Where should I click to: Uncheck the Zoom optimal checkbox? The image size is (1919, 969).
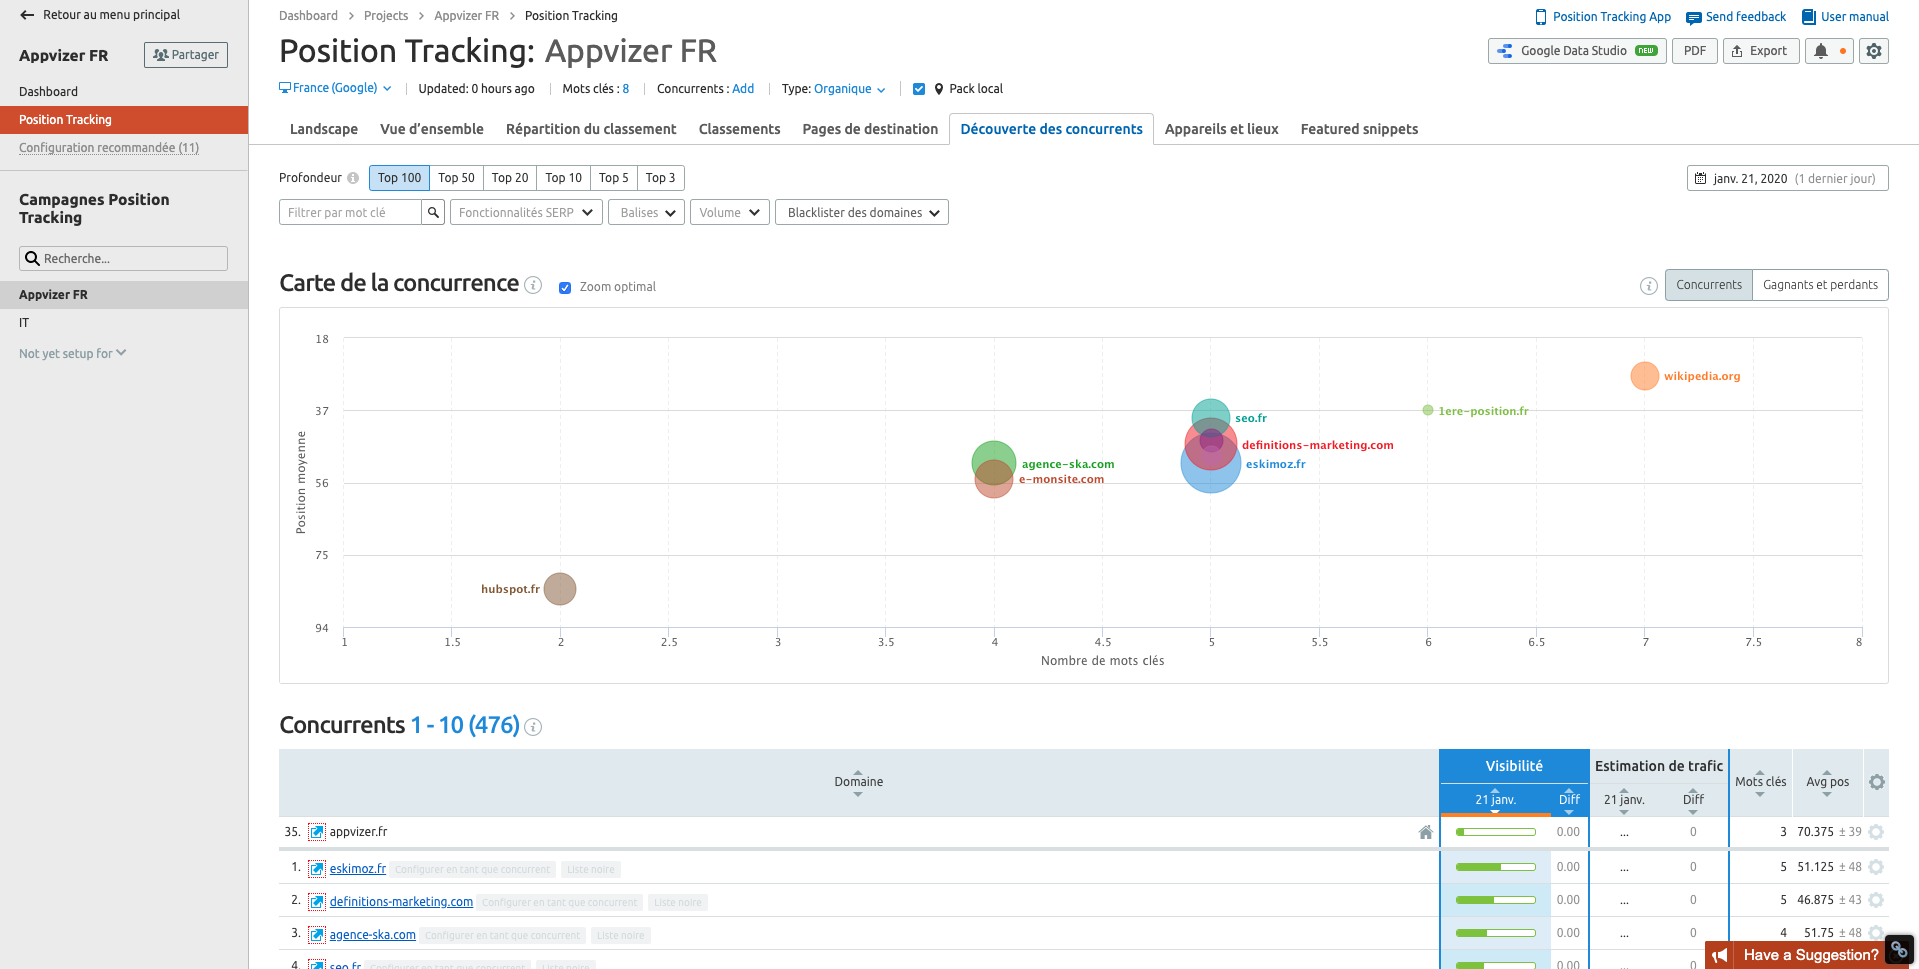click(565, 287)
